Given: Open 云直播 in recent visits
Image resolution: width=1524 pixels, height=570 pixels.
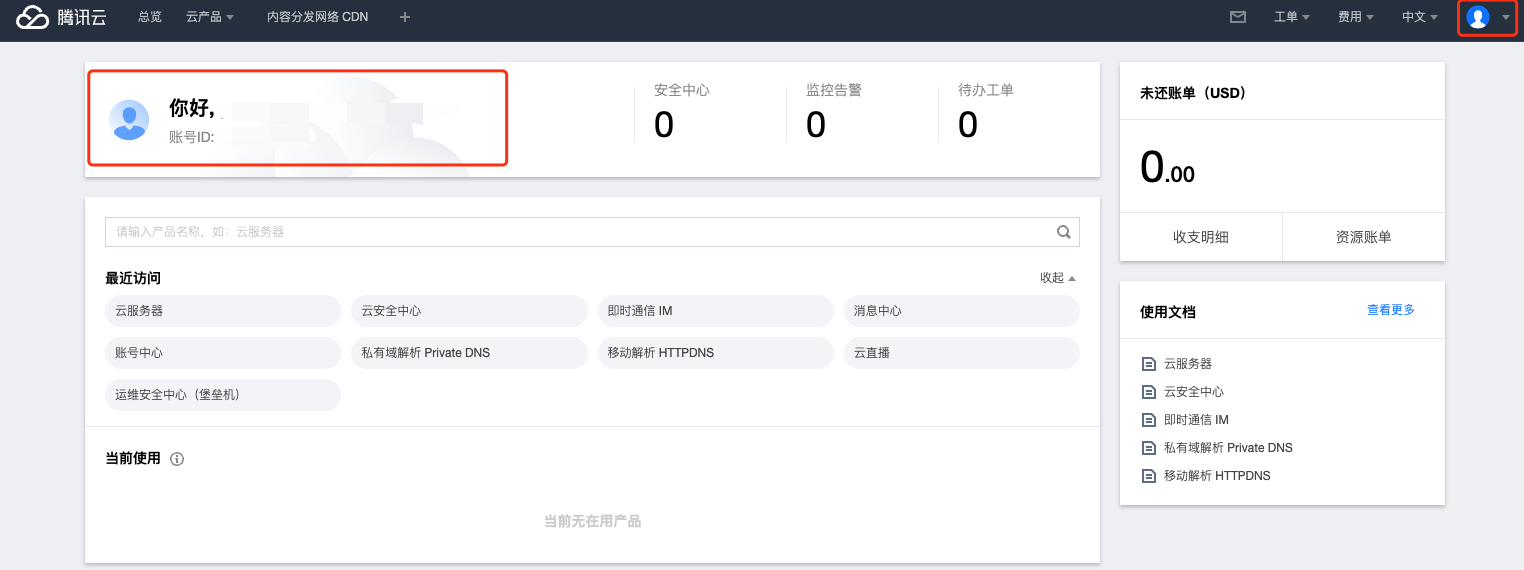Looking at the screenshot, I should click(961, 353).
